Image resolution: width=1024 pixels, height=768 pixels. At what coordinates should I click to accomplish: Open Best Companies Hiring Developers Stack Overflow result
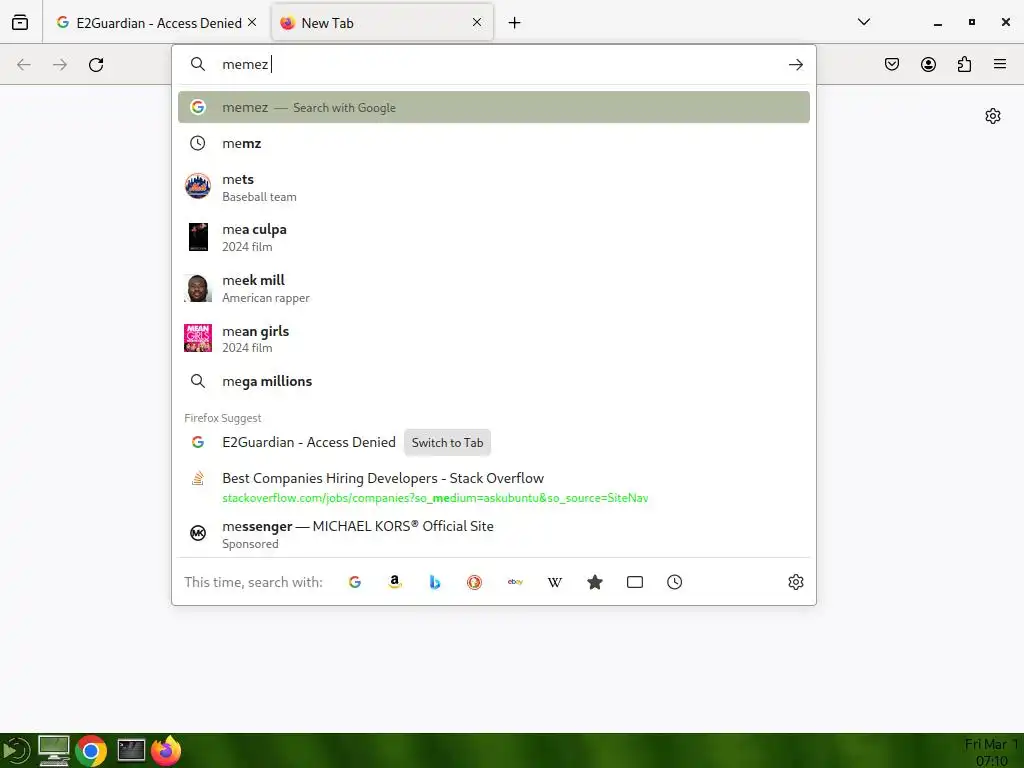point(494,487)
